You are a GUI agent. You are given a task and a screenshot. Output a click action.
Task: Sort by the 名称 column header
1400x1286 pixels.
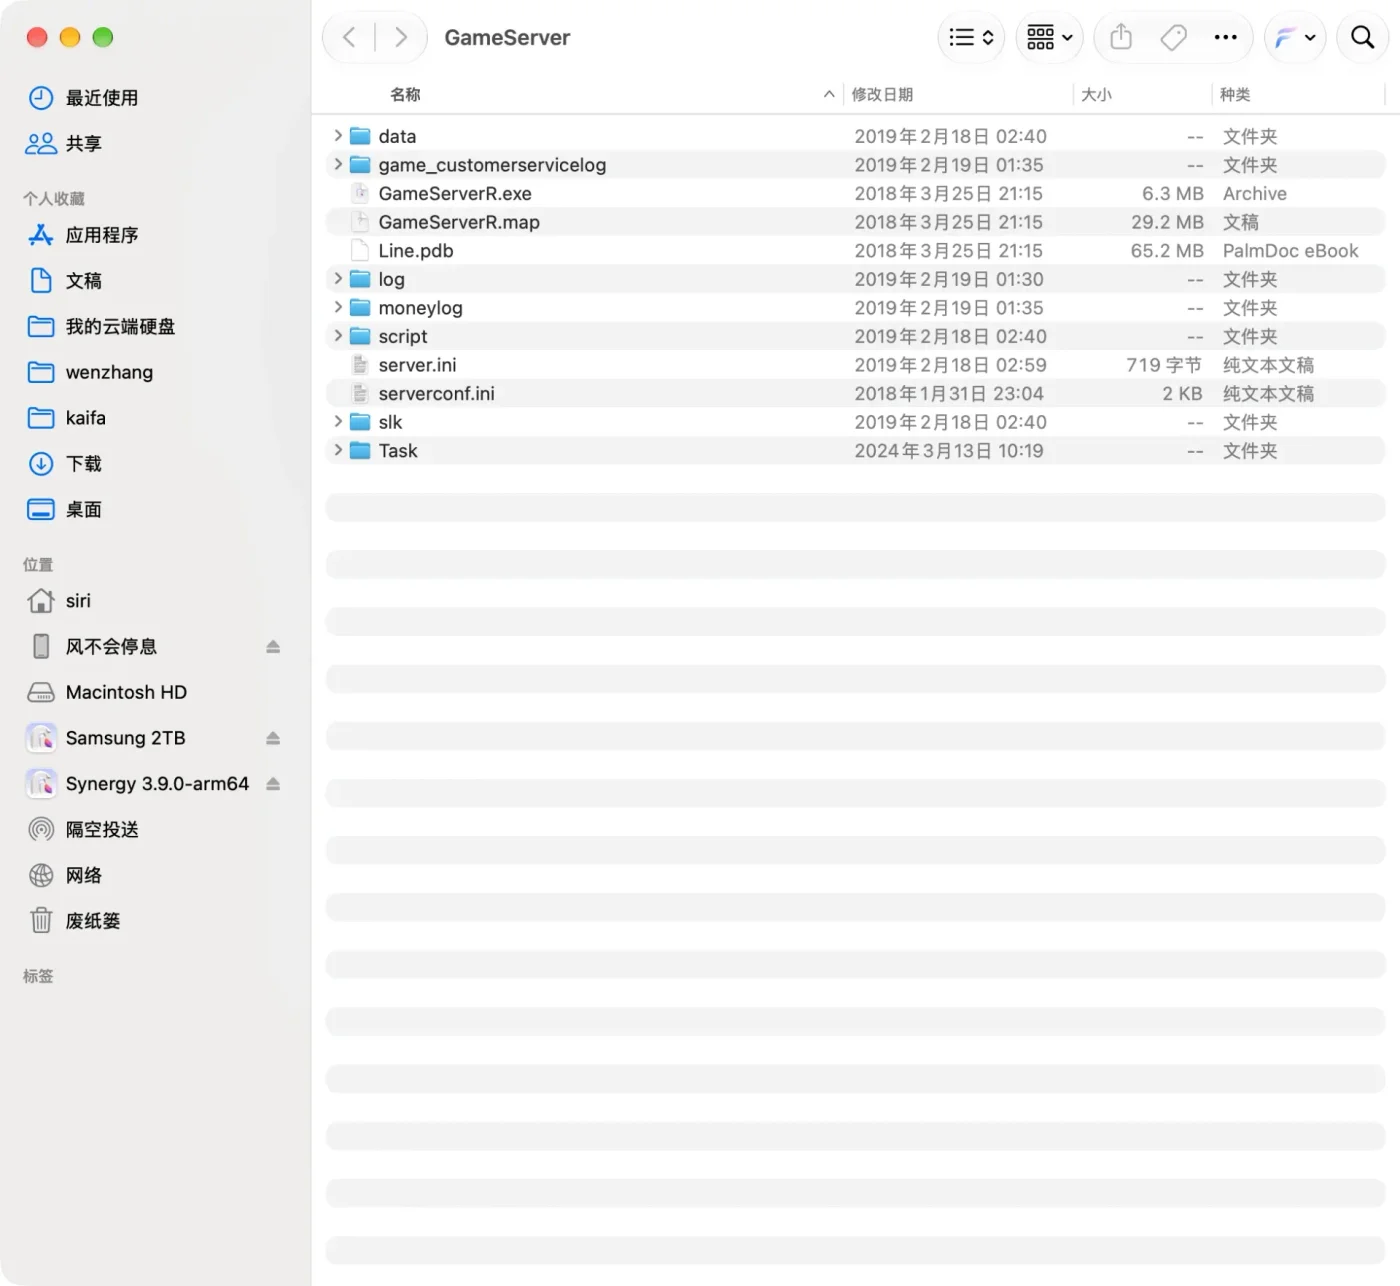pos(405,95)
